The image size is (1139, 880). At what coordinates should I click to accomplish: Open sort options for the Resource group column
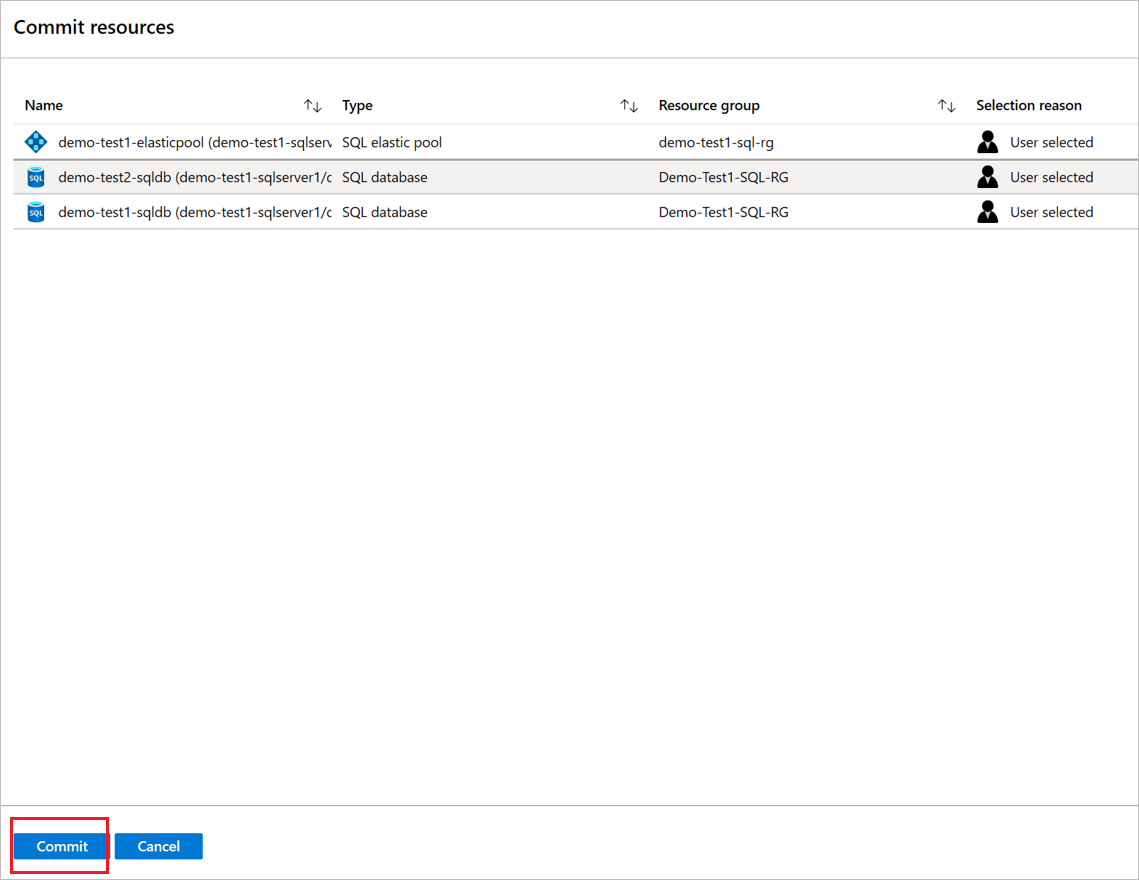[946, 105]
